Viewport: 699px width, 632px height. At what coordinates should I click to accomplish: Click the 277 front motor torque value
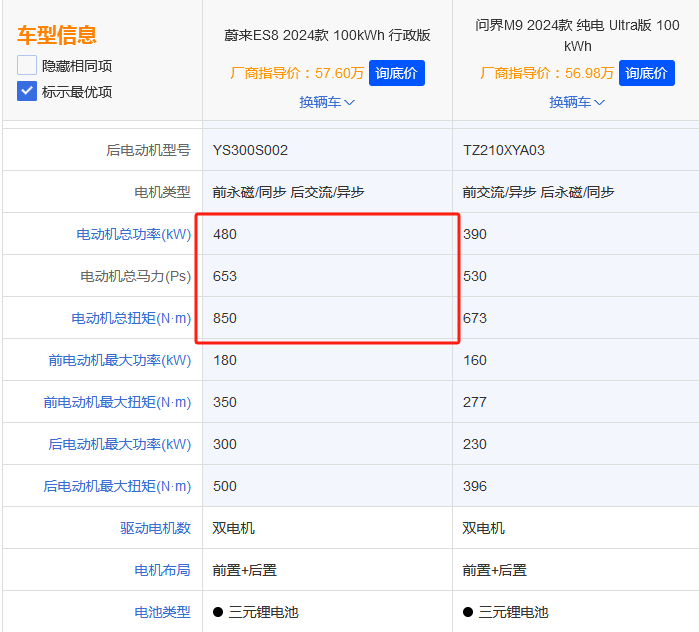coord(475,402)
